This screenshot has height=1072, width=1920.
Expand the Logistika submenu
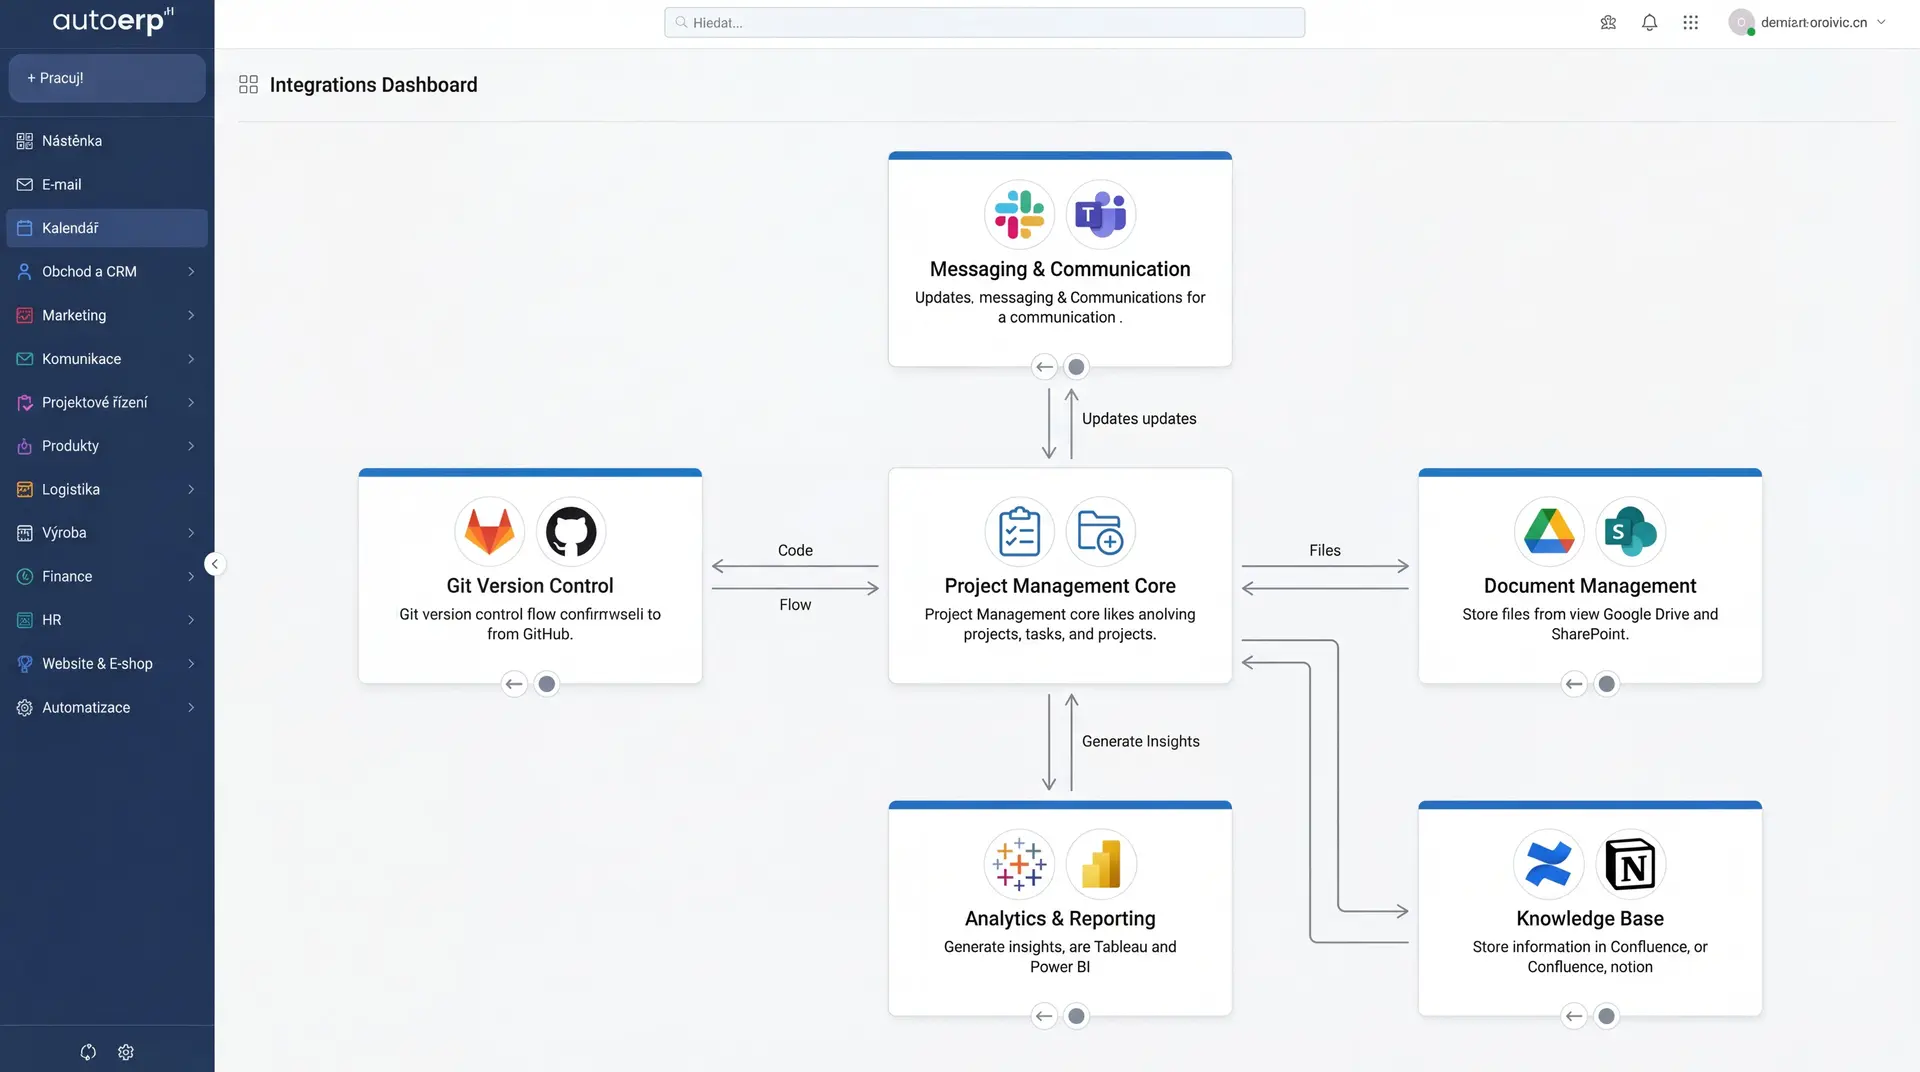[x=191, y=489]
